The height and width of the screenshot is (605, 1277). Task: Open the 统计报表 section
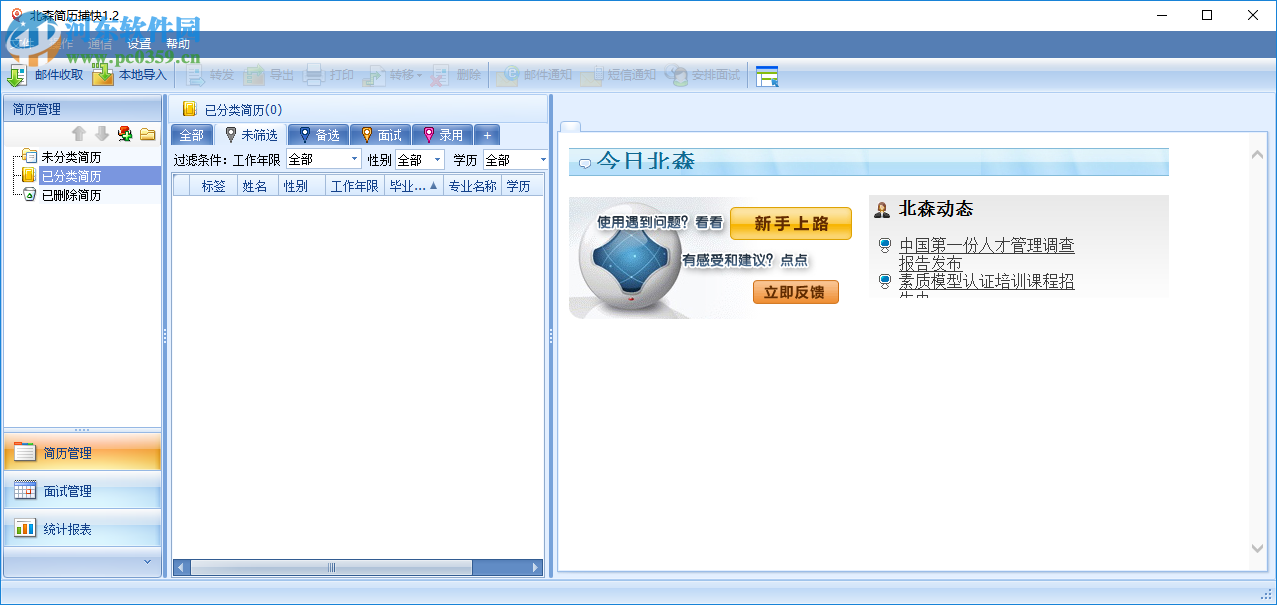pyautogui.click(x=82, y=529)
